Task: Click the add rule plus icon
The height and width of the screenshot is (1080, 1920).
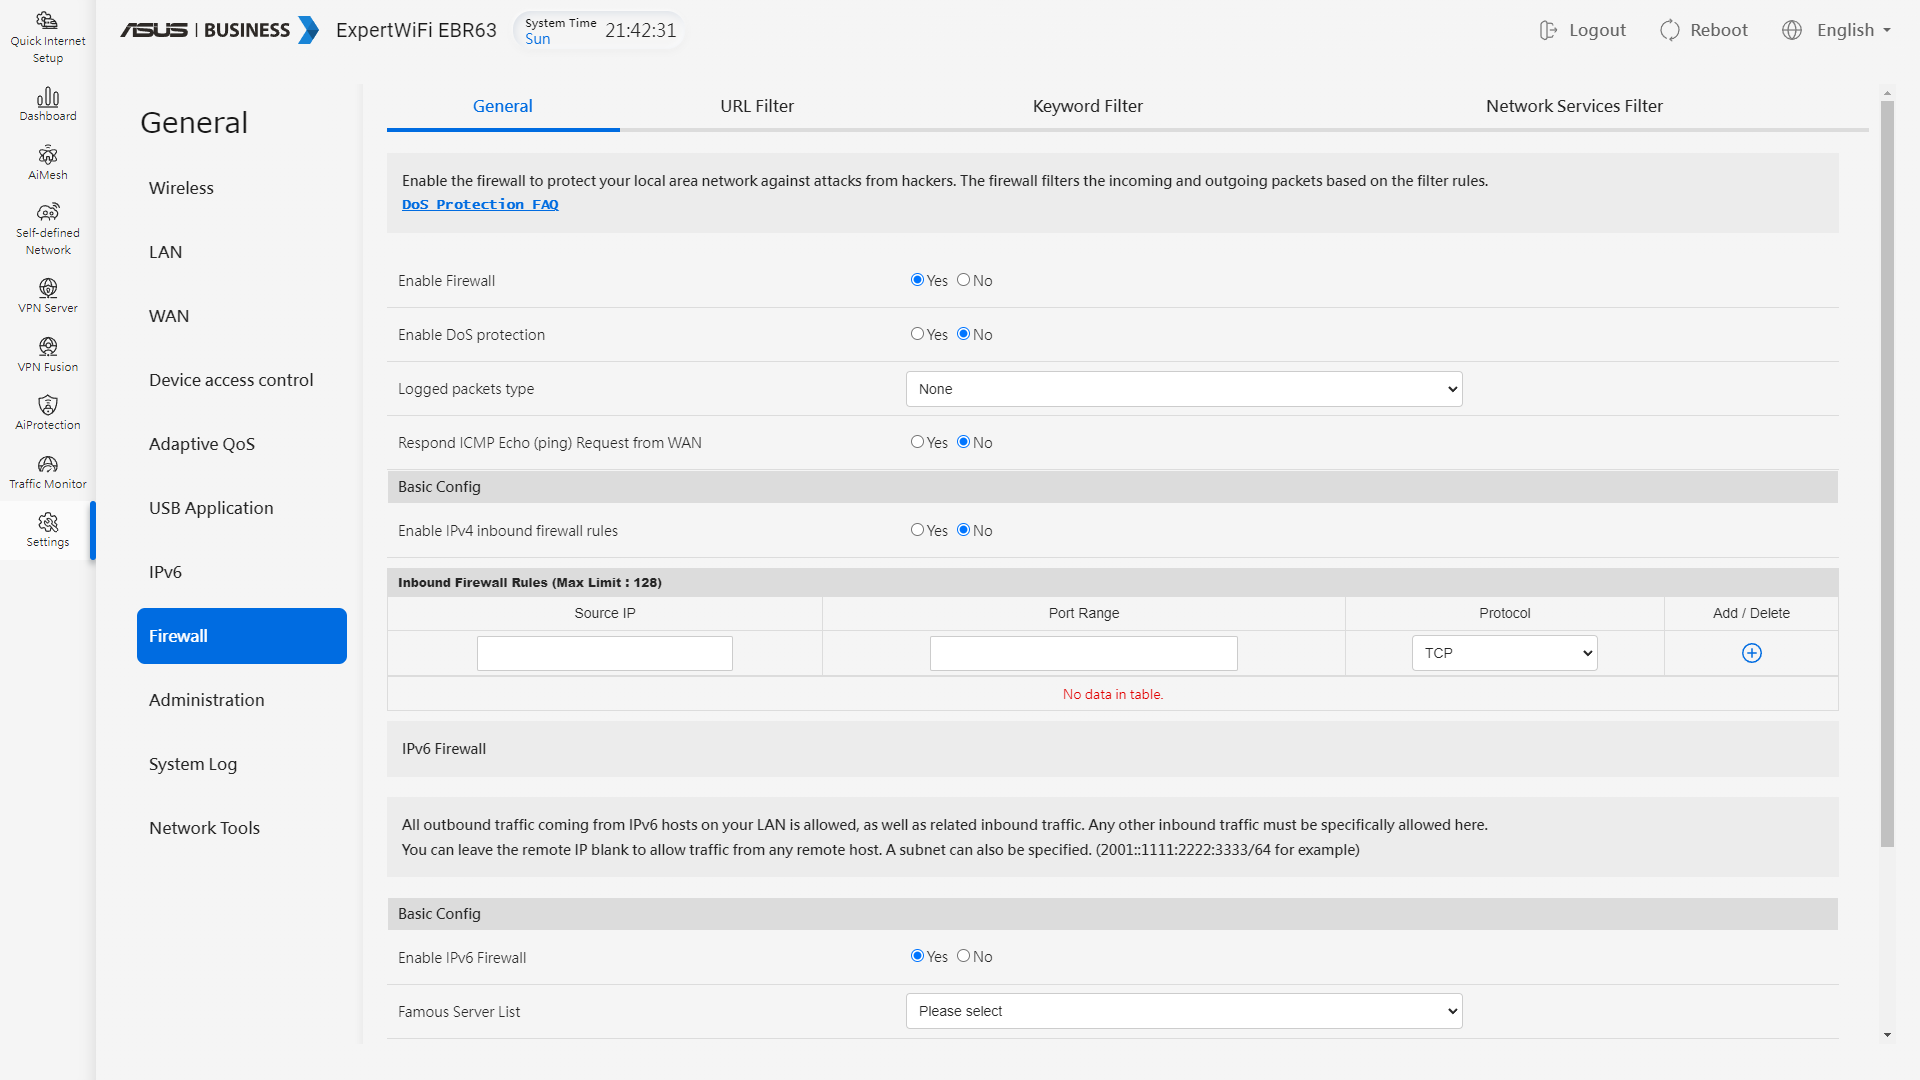Action: (x=1751, y=653)
